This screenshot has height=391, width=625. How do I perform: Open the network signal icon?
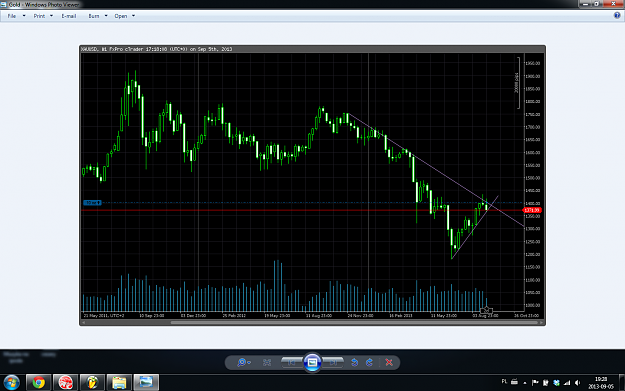tap(567, 383)
